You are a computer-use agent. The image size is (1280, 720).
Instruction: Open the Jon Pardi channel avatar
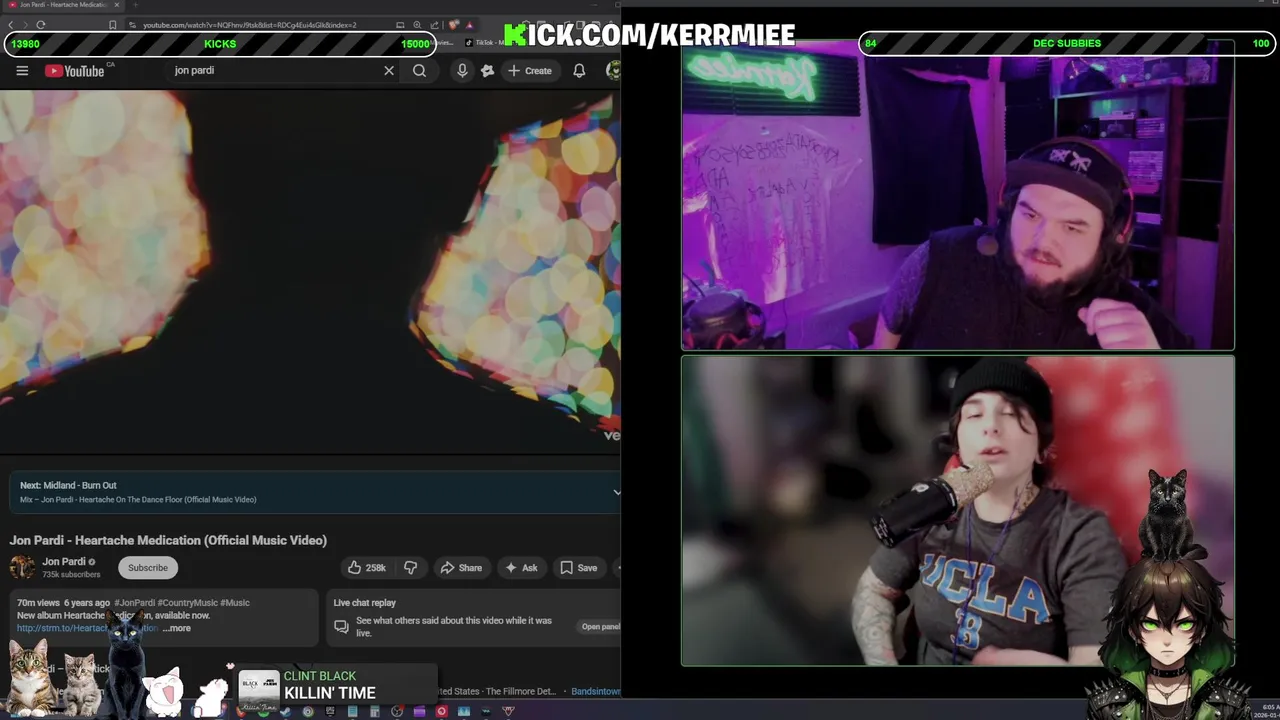point(22,567)
